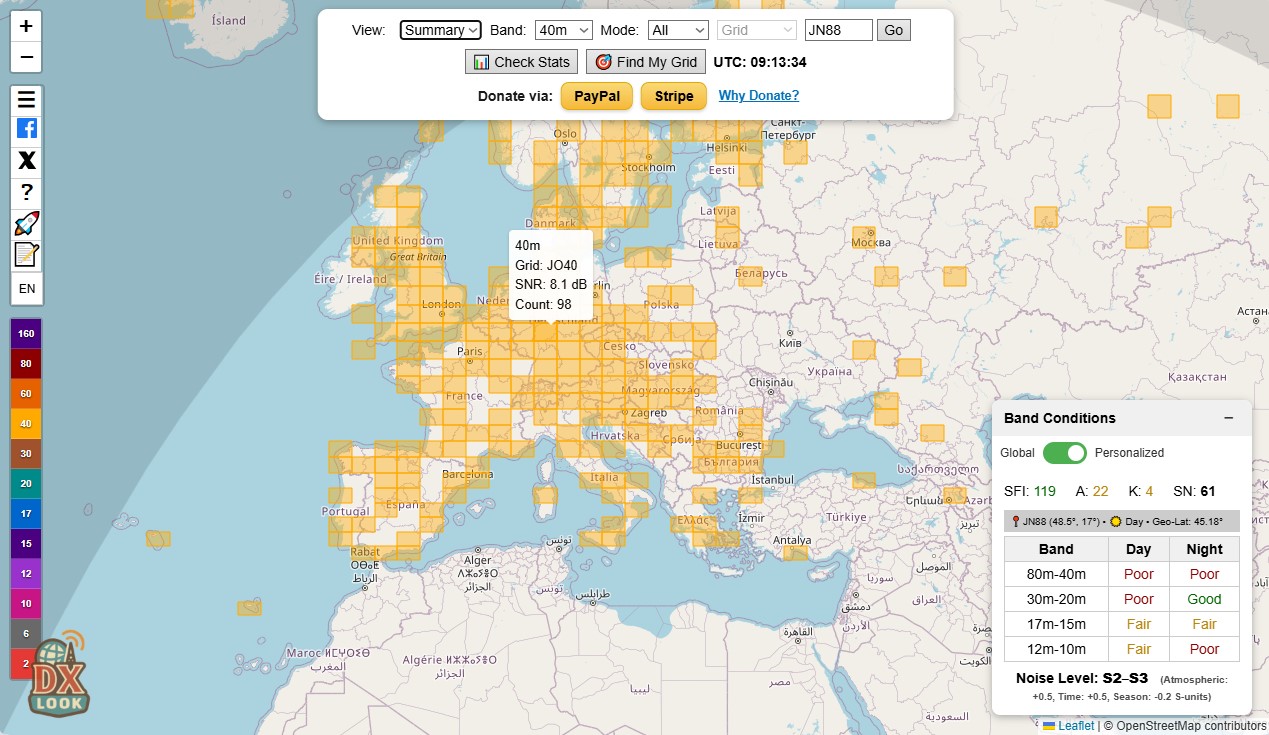Open the question mark help icon
Viewport: 1269px width, 735px height.
[x=26, y=192]
